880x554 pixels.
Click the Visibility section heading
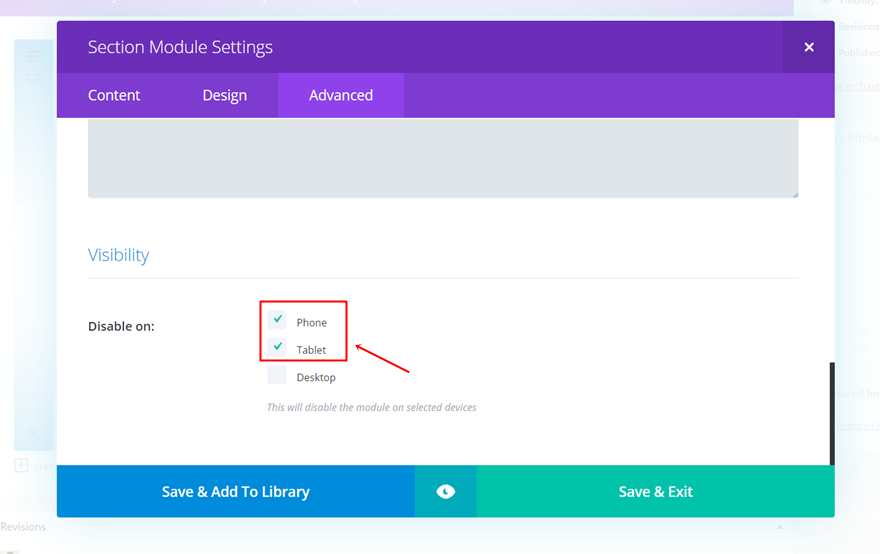[118, 255]
